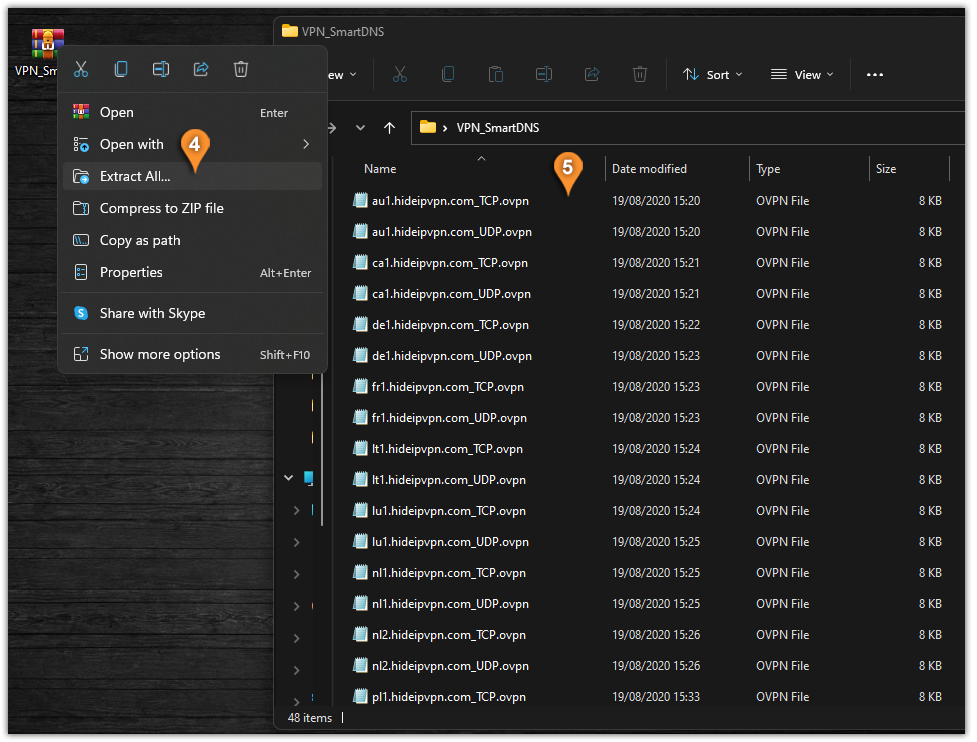Screen dimensions: 977x742
Task: Sort by Size column header
Action: click(x=886, y=169)
